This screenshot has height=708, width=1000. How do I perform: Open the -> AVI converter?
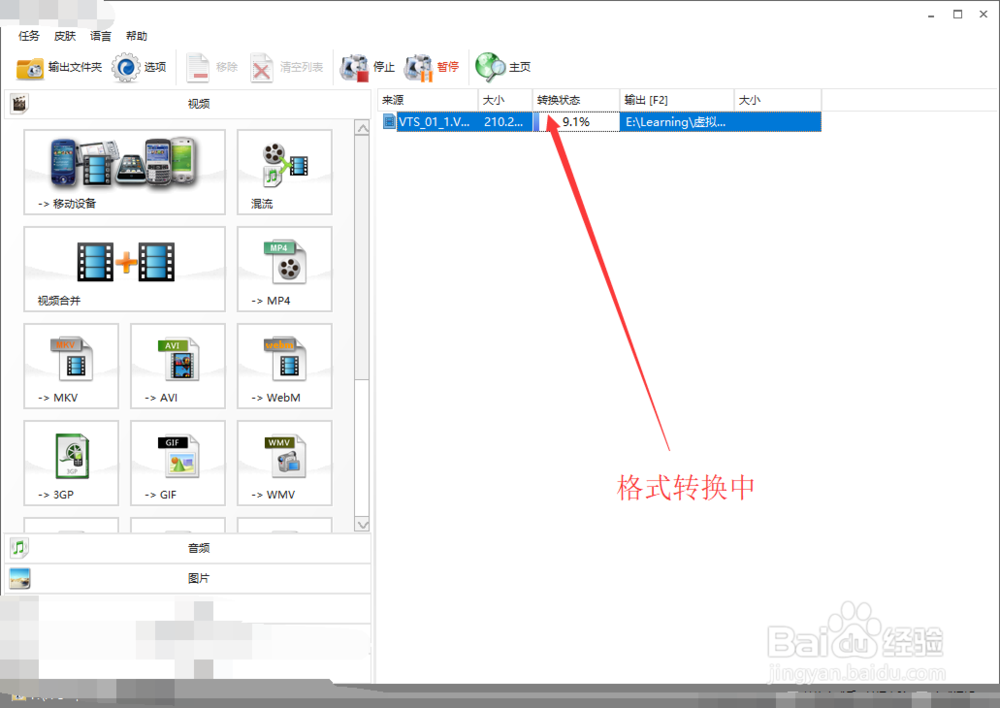(177, 366)
